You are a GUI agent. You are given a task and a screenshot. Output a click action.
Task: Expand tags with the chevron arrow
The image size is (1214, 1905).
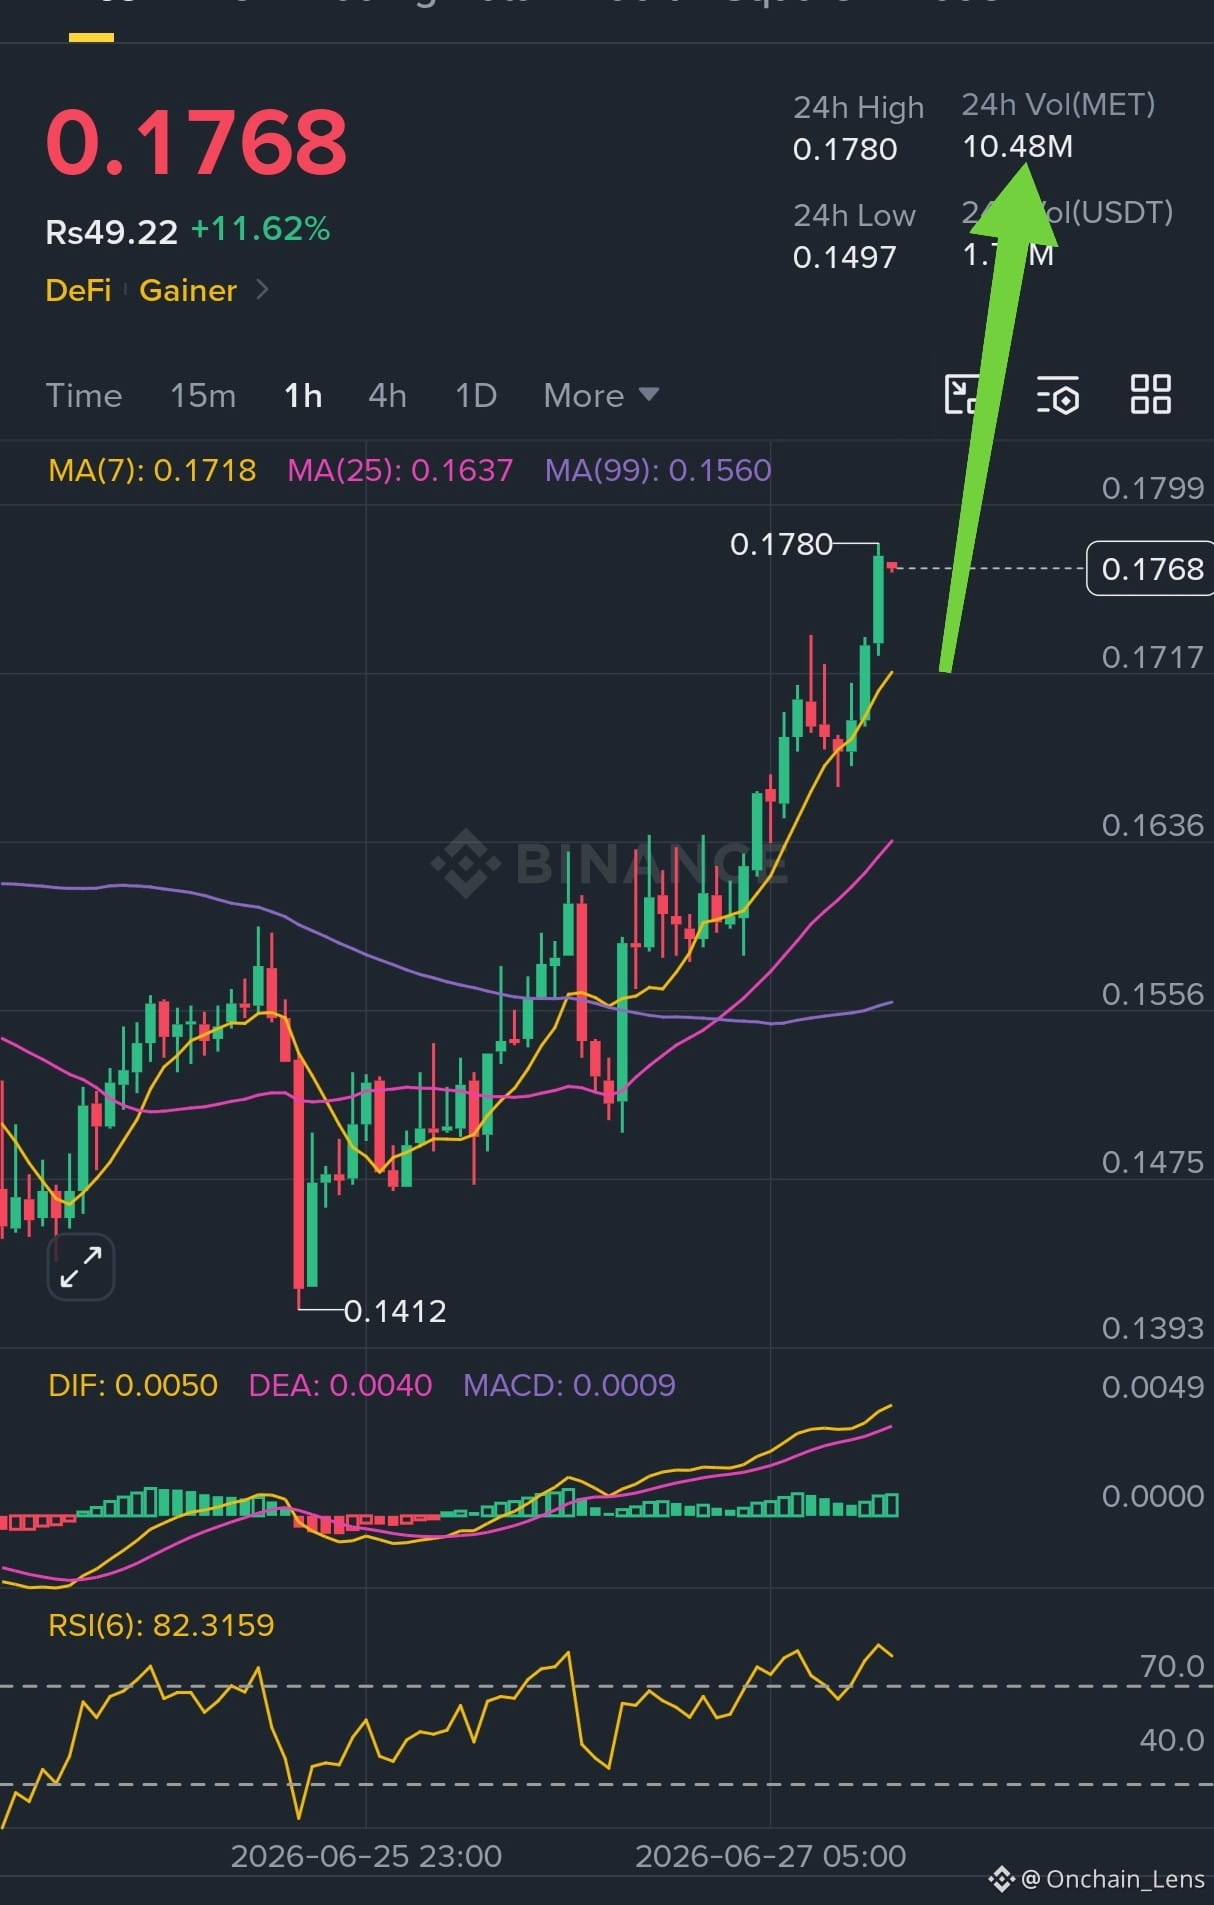pyautogui.click(x=262, y=290)
